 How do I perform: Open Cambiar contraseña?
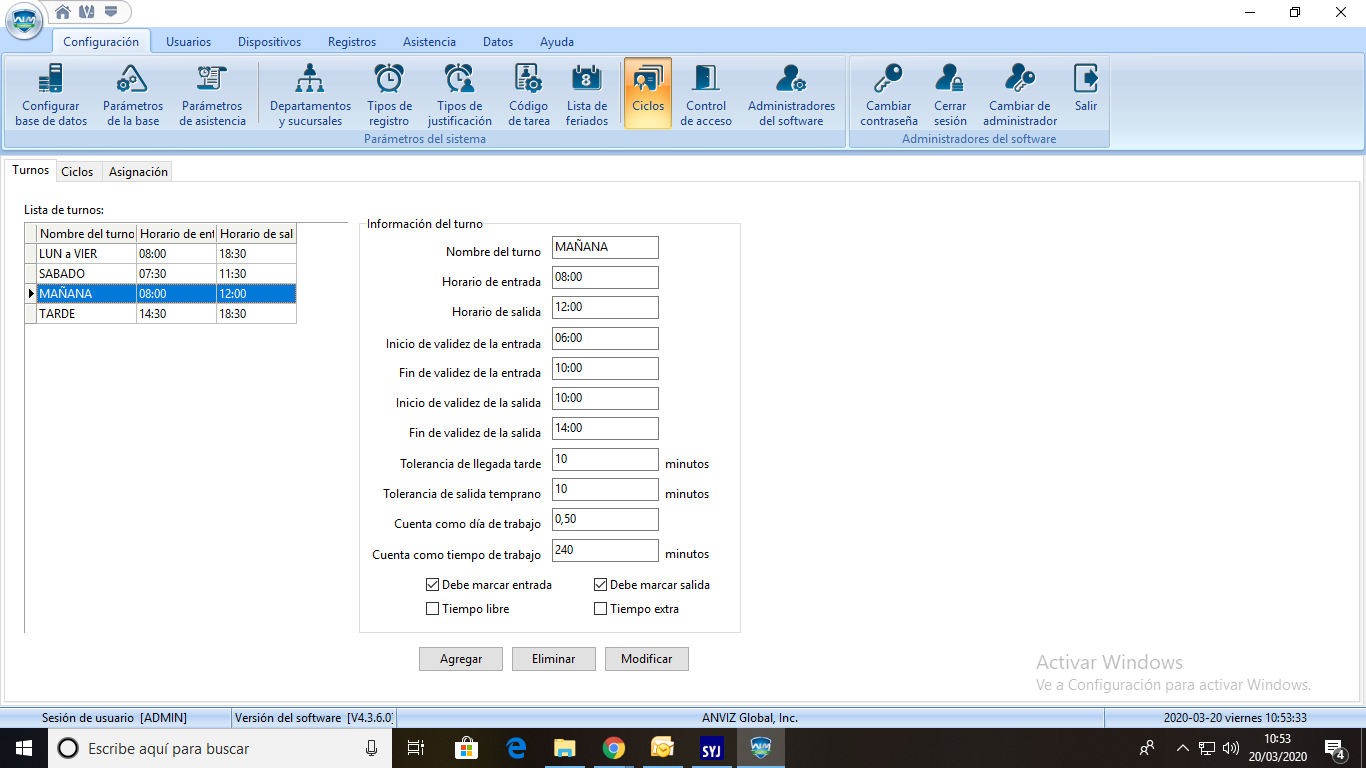click(889, 94)
